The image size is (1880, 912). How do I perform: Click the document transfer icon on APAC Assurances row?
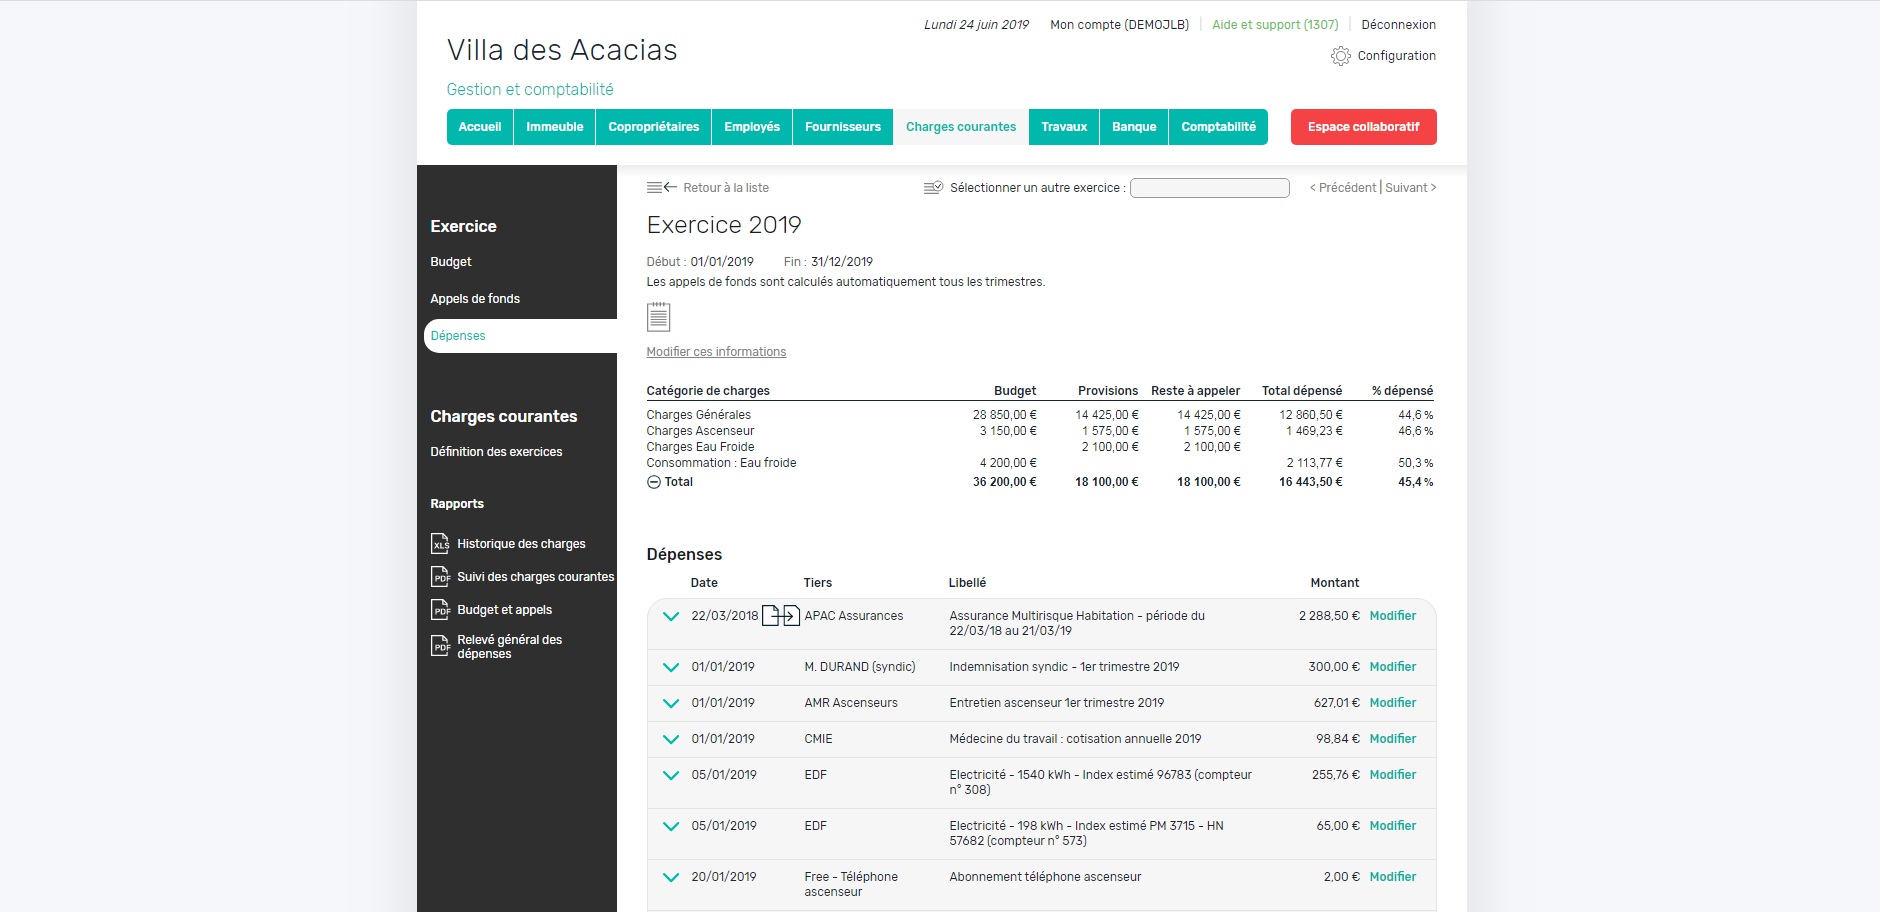(781, 616)
